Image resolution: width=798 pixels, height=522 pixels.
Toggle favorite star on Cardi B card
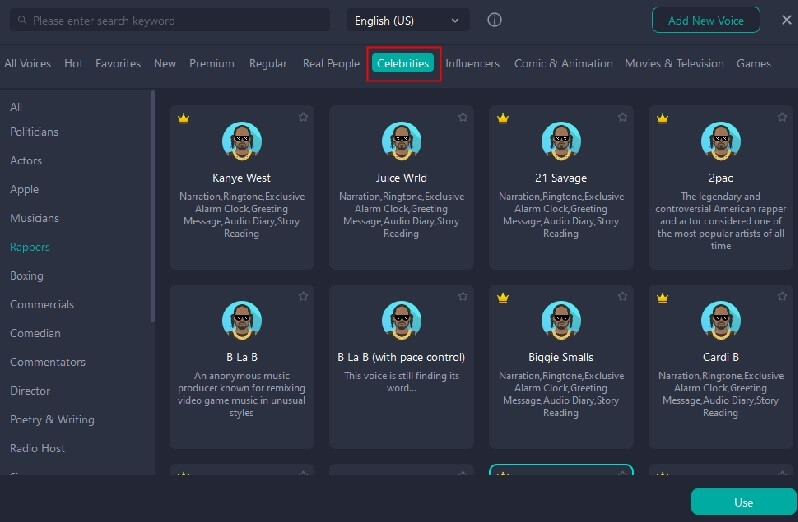[x=782, y=297]
